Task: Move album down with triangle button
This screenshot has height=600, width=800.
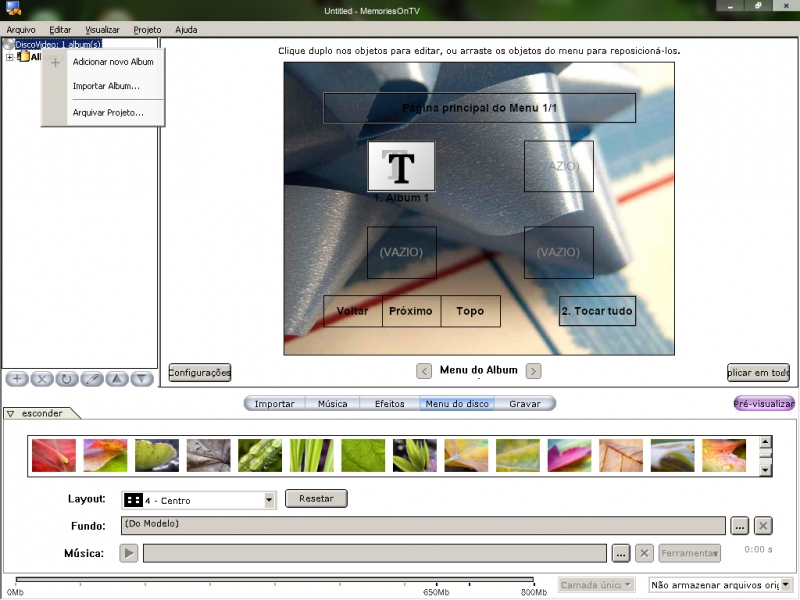Action: 142,379
